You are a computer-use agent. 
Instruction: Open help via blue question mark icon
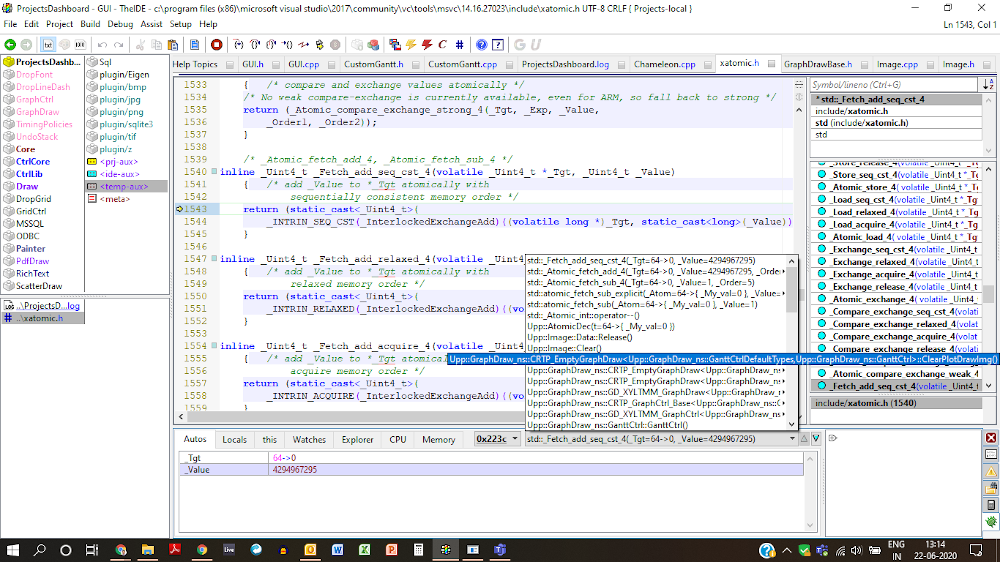point(482,45)
